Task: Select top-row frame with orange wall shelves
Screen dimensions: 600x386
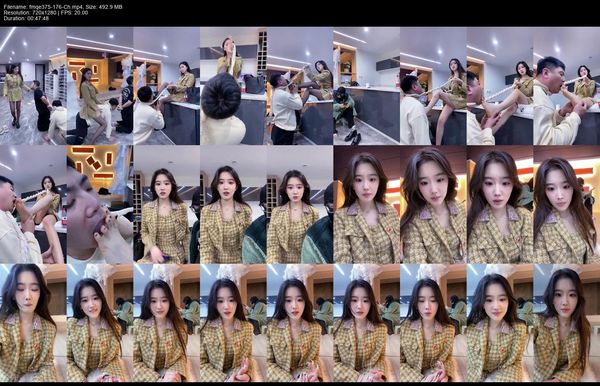Action: (100, 86)
